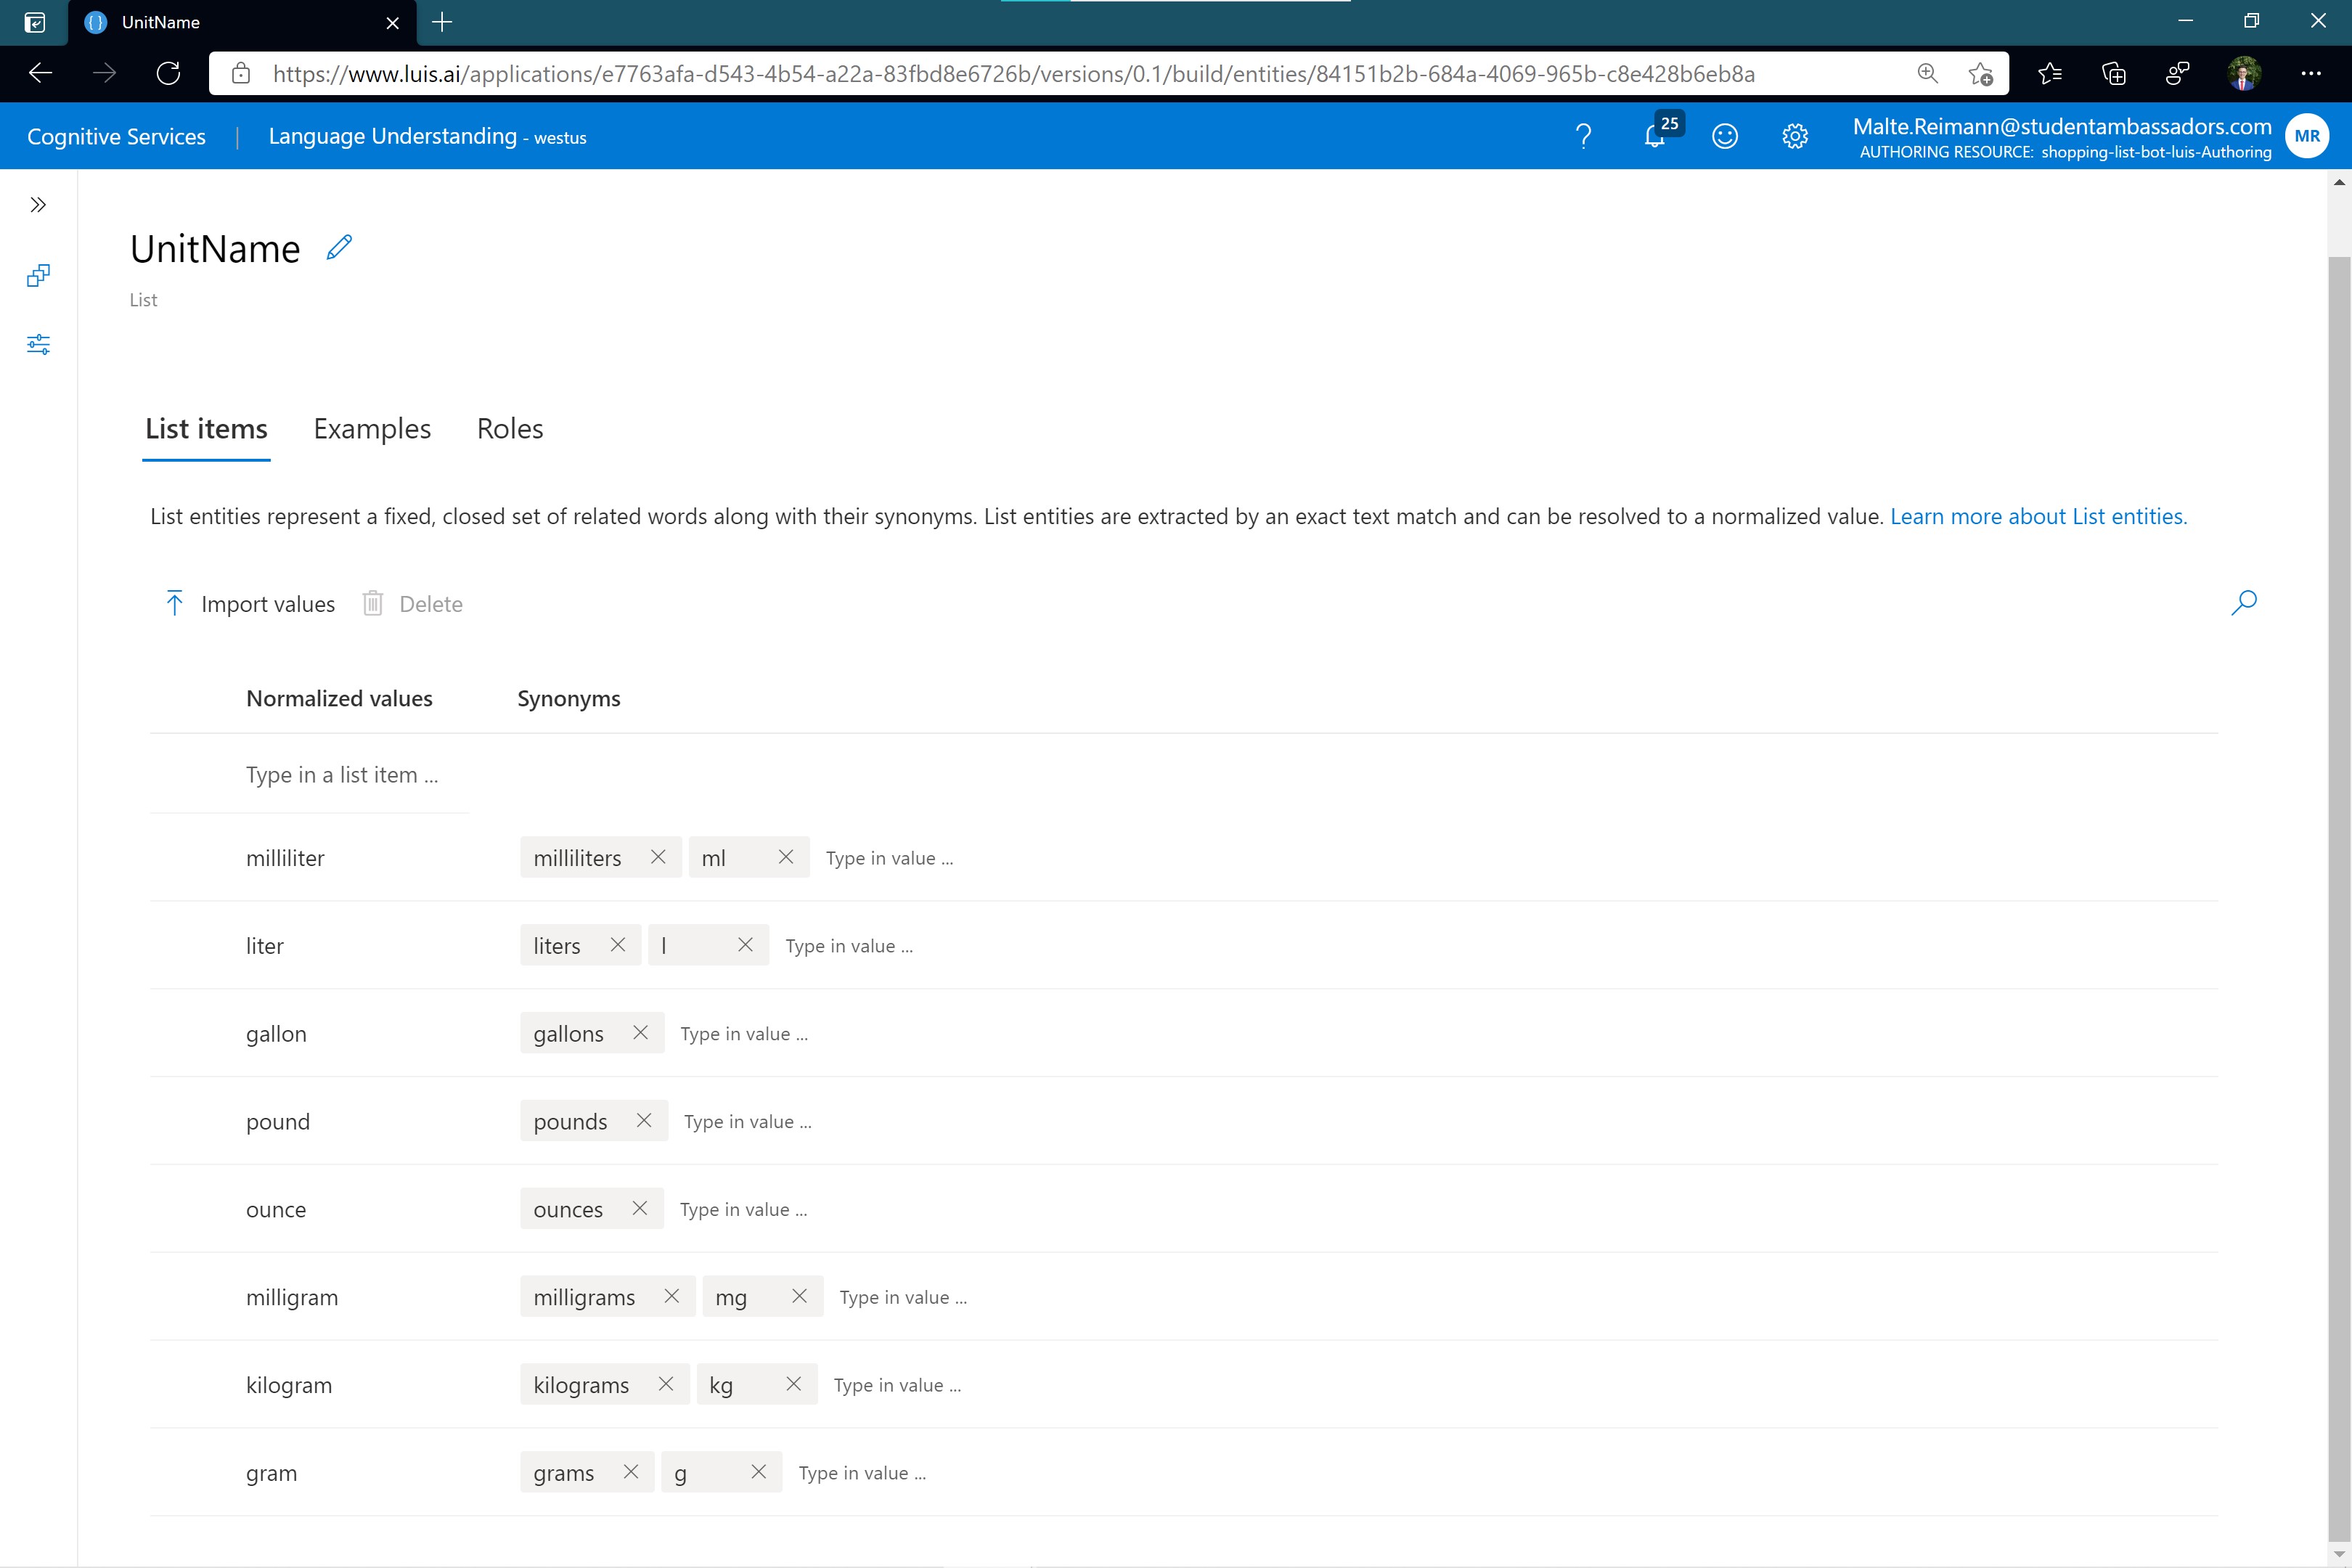This screenshot has width=2352, height=1568.
Task: Open 'Learn more about List entities' link
Action: [2038, 517]
